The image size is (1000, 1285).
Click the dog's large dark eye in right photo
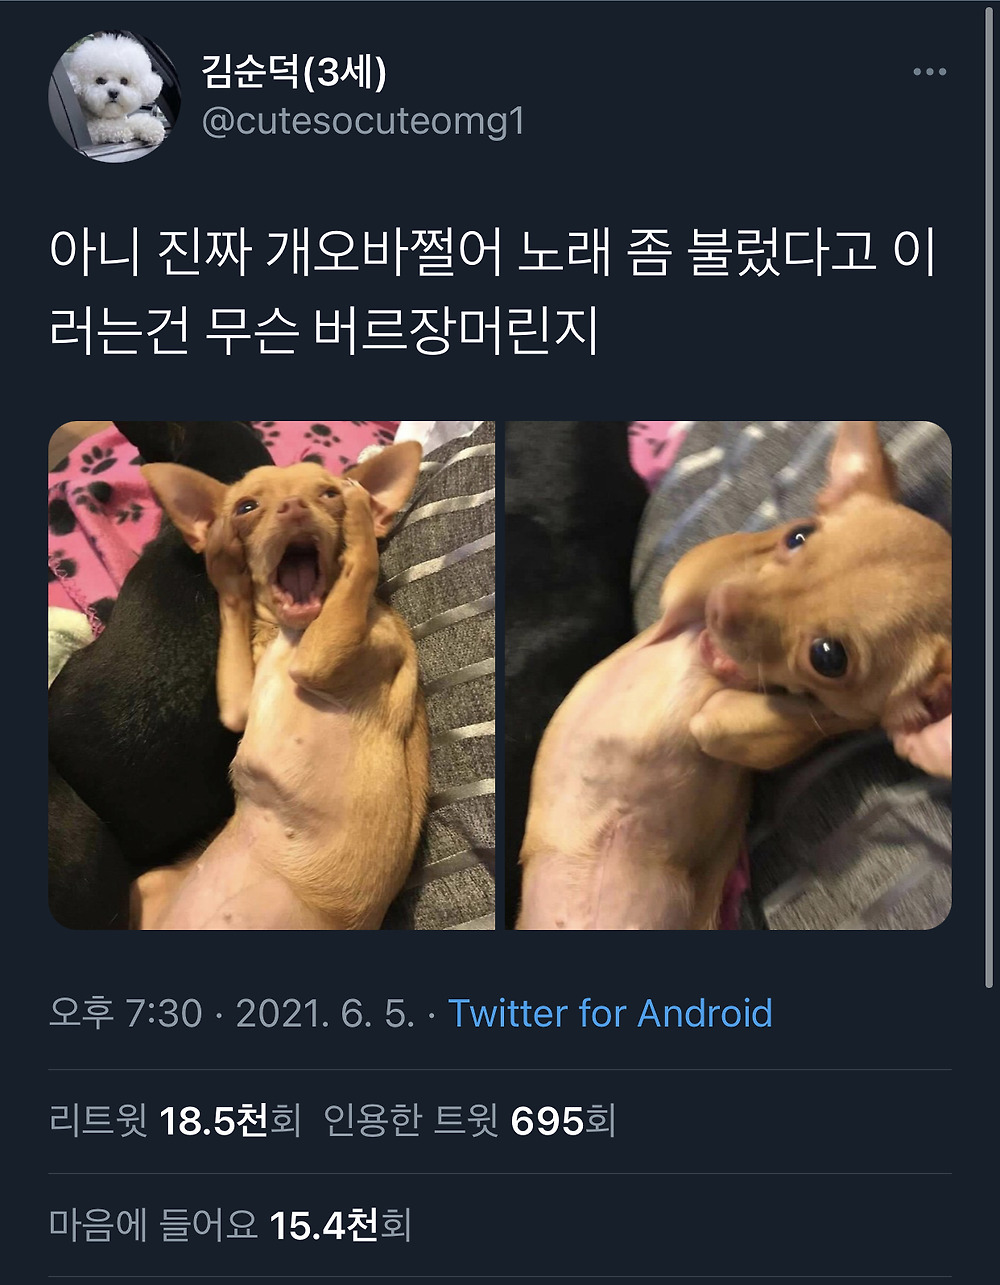click(x=828, y=657)
